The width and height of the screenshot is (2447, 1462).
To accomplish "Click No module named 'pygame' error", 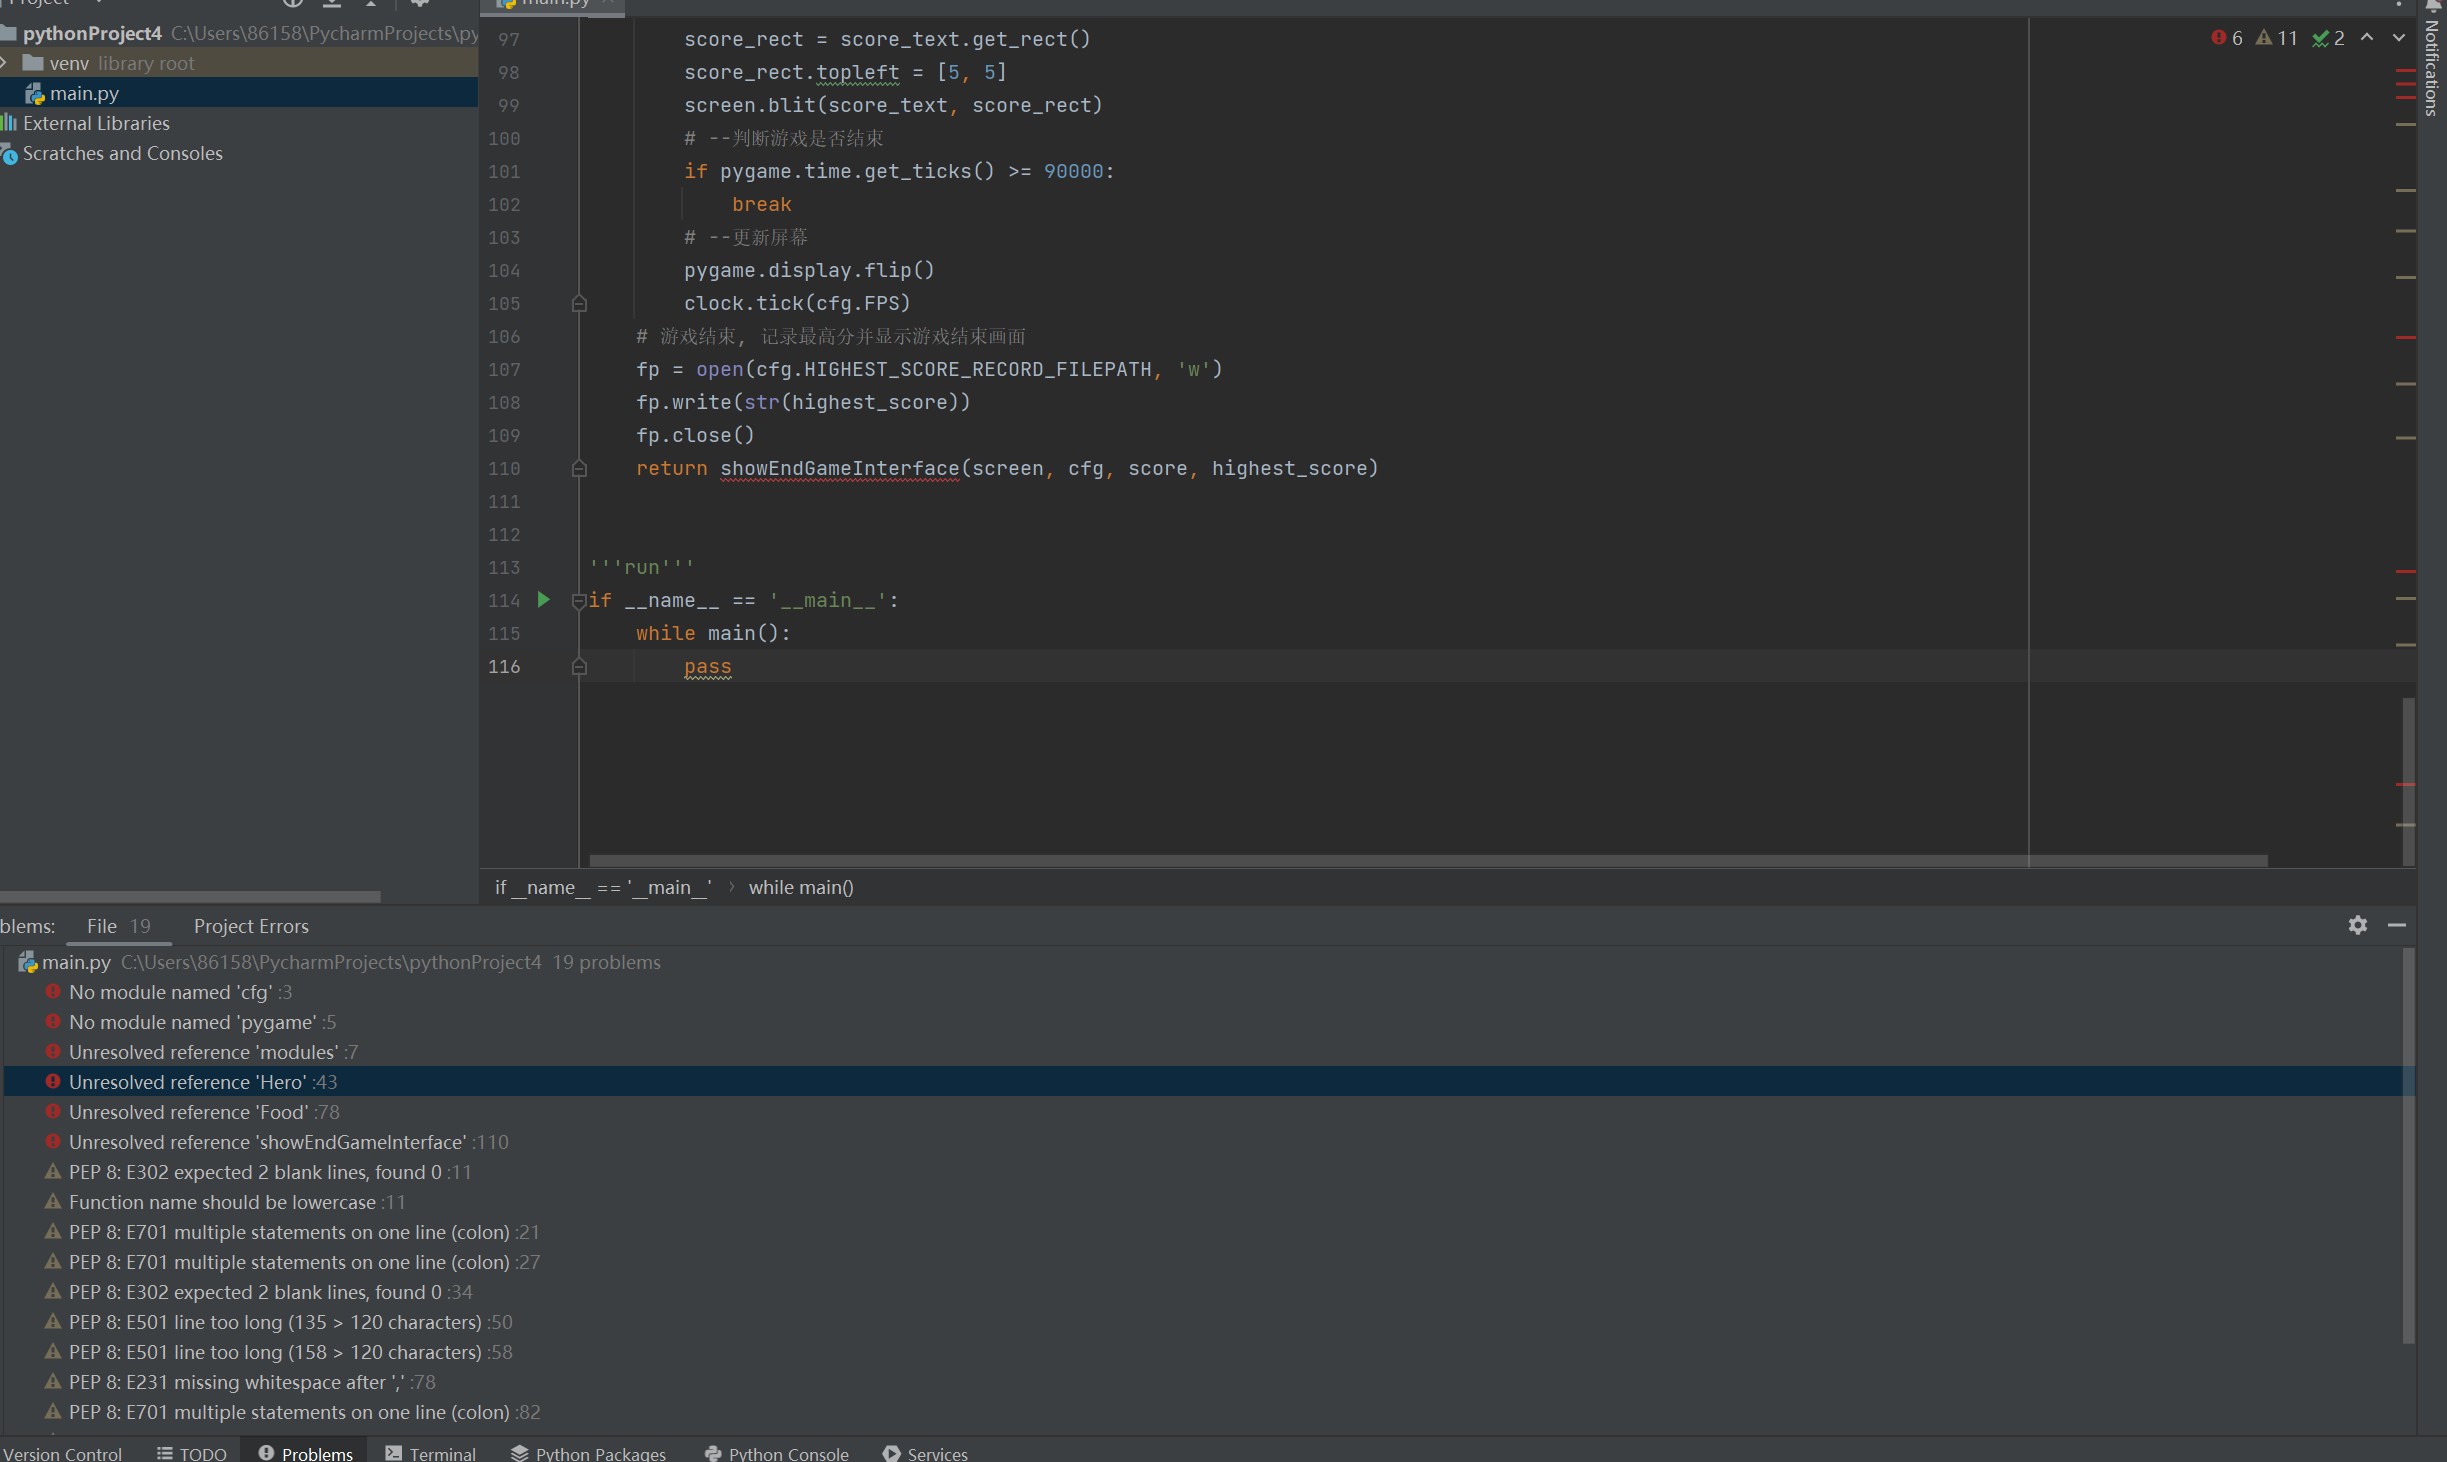I will pos(192,1022).
